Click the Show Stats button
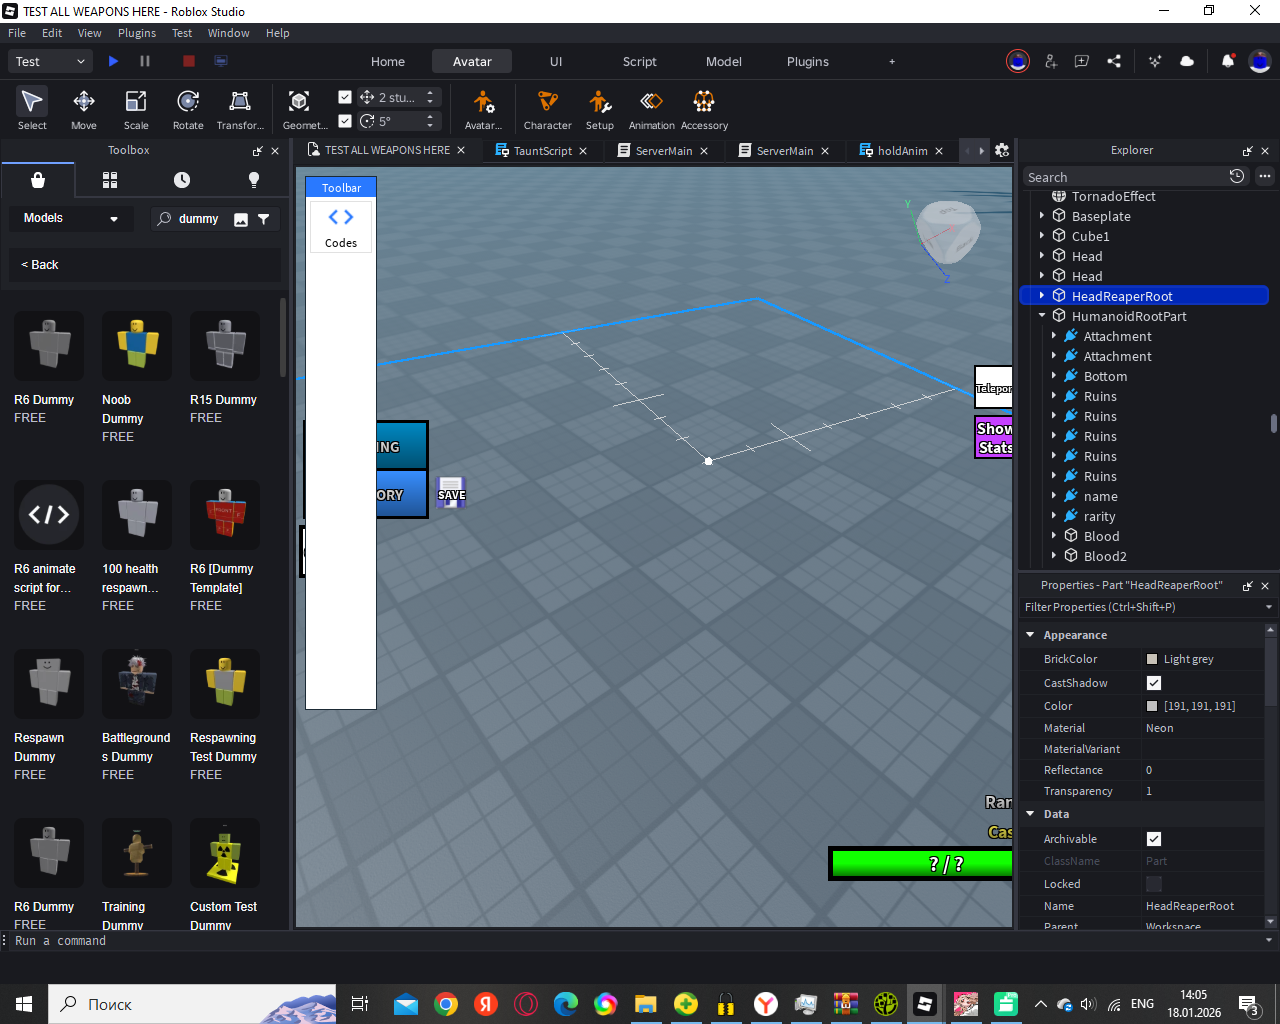 tap(994, 438)
